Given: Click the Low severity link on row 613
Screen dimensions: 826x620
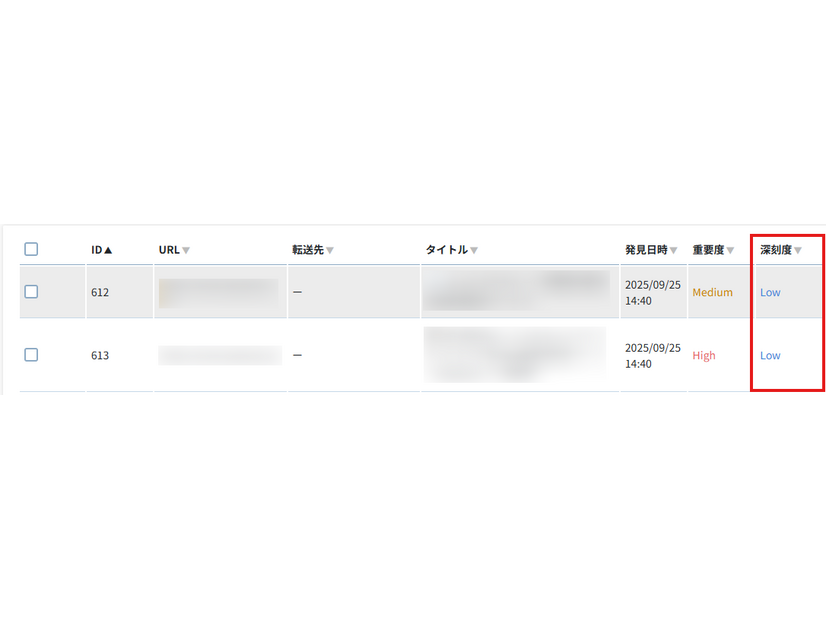Looking at the screenshot, I should (769, 355).
